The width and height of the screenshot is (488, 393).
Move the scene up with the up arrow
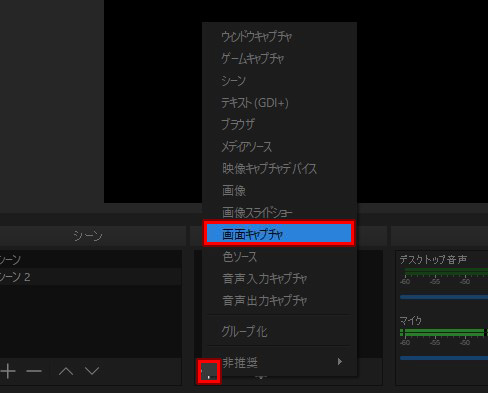click(66, 371)
